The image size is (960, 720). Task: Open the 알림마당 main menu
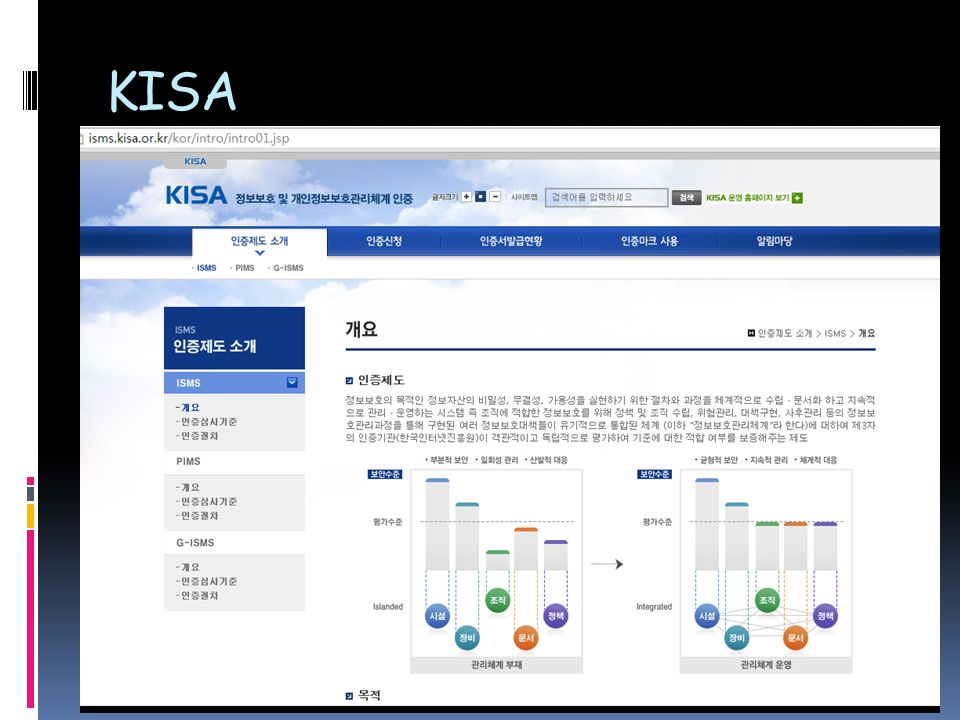coord(774,241)
